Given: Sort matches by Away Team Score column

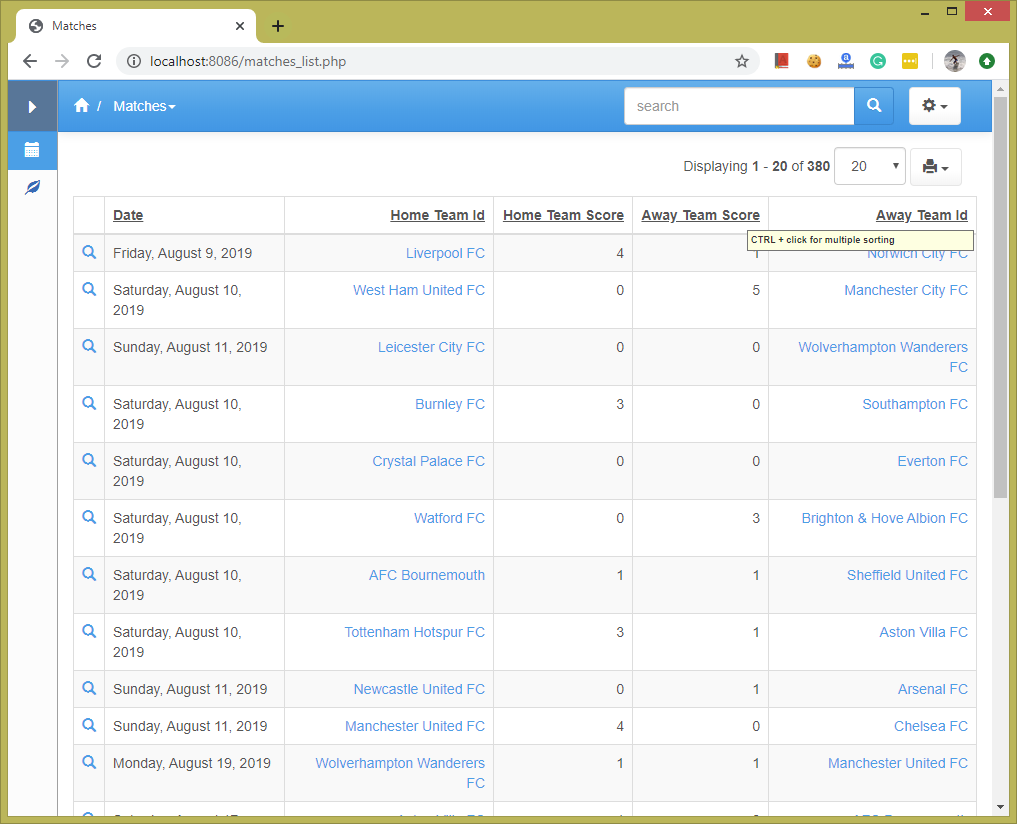Looking at the screenshot, I should [x=700, y=214].
